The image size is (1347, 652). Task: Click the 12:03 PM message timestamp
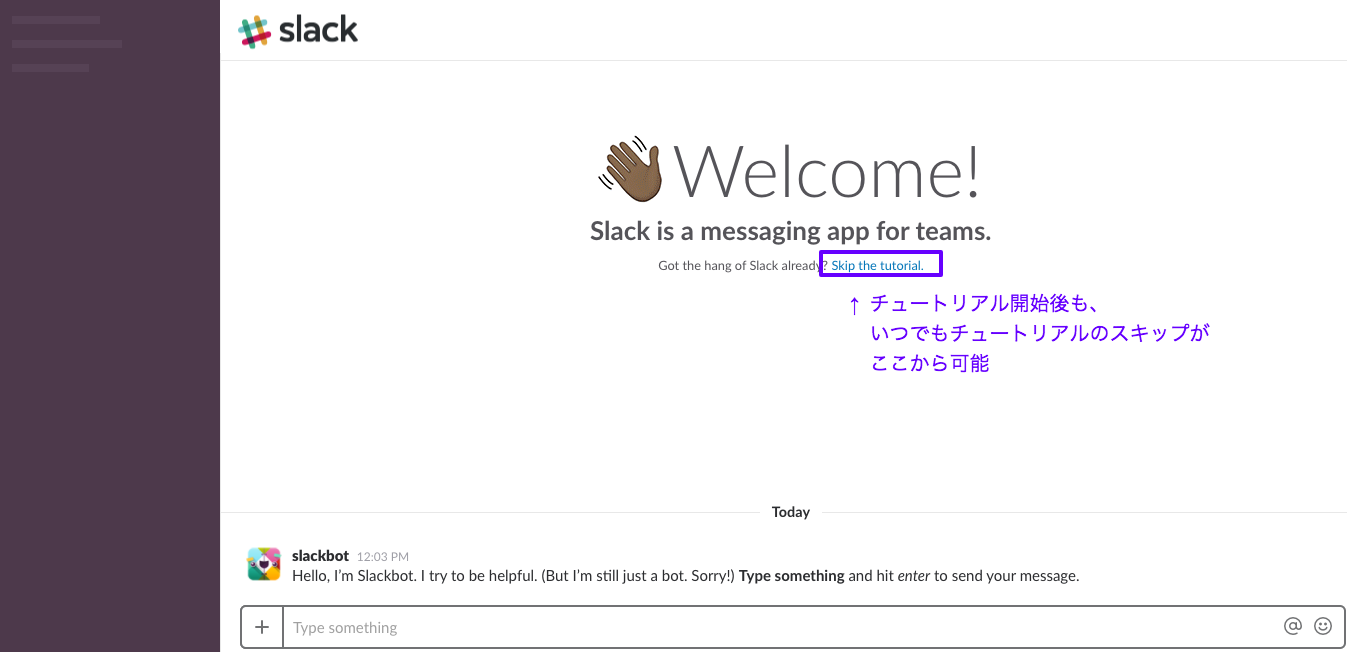[x=383, y=557]
